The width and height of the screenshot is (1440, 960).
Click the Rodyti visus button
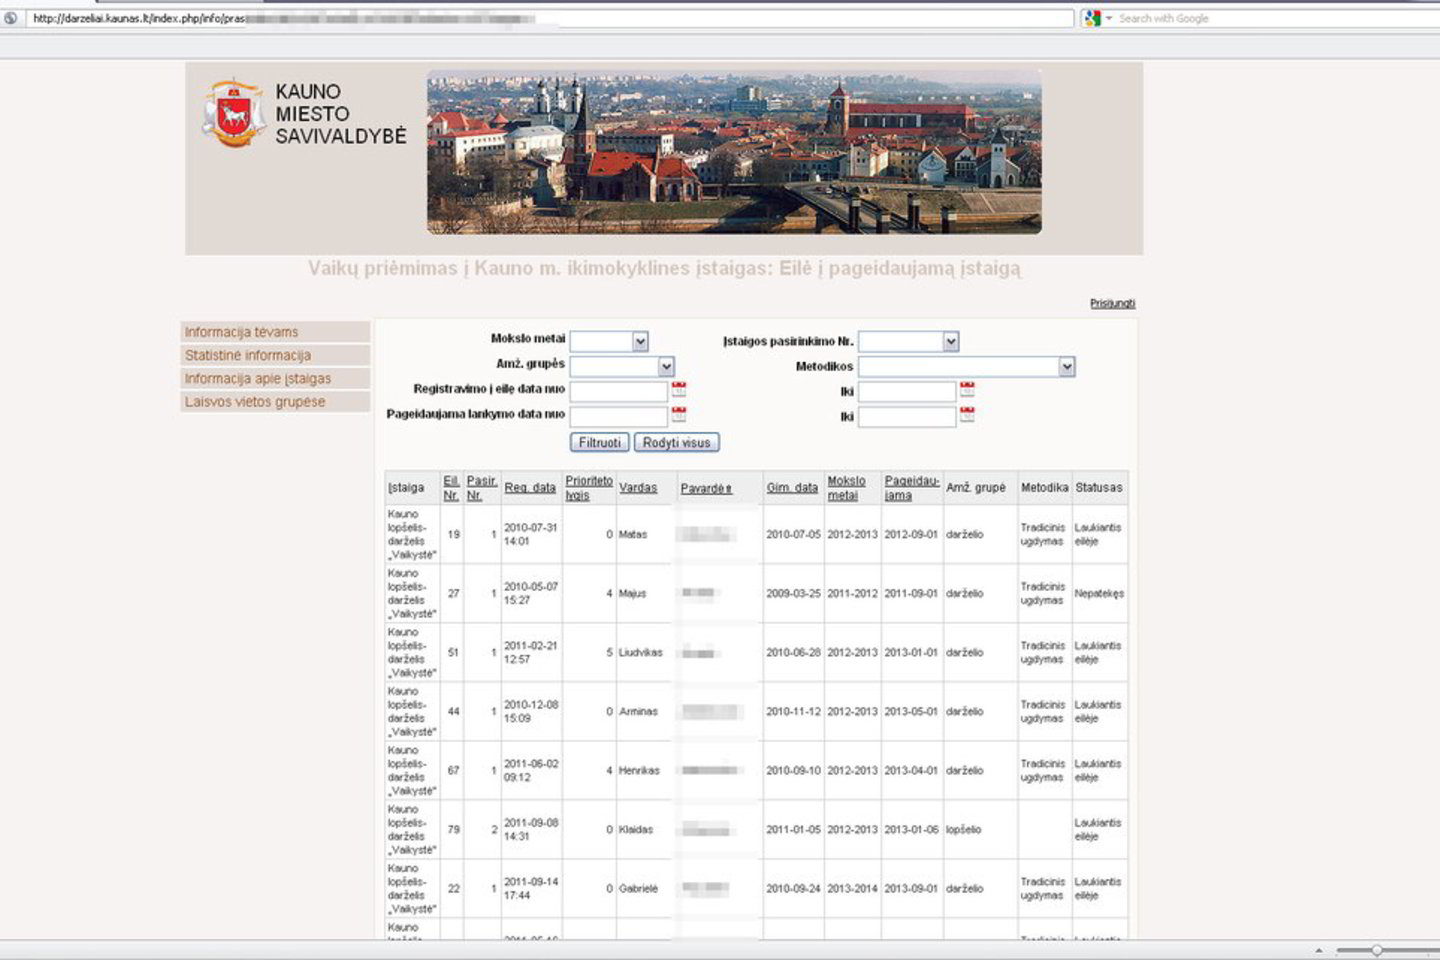coord(676,442)
